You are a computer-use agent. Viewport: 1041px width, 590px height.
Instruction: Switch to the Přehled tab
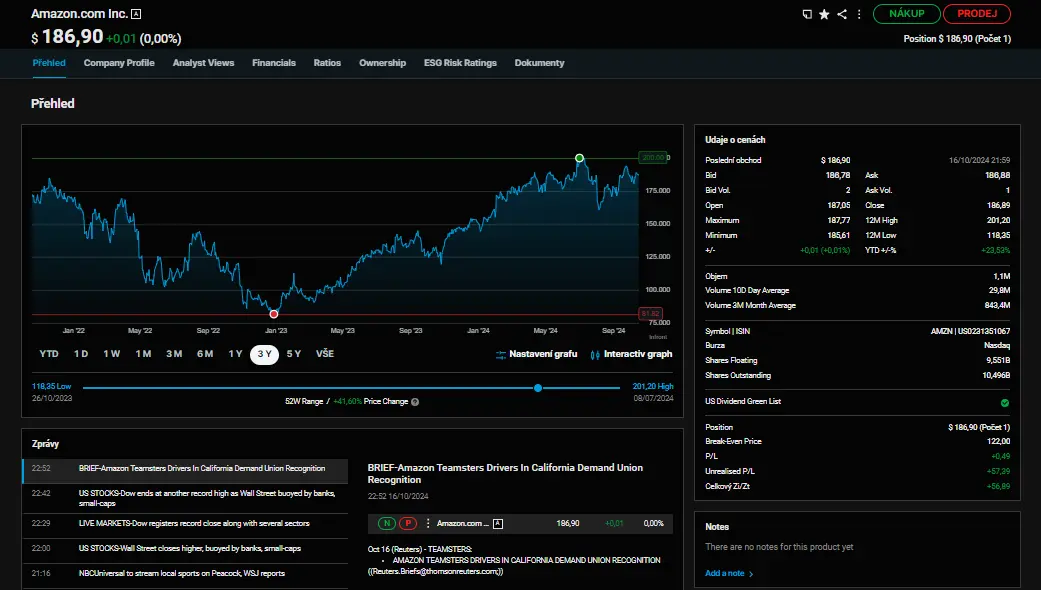pyautogui.click(x=49, y=62)
